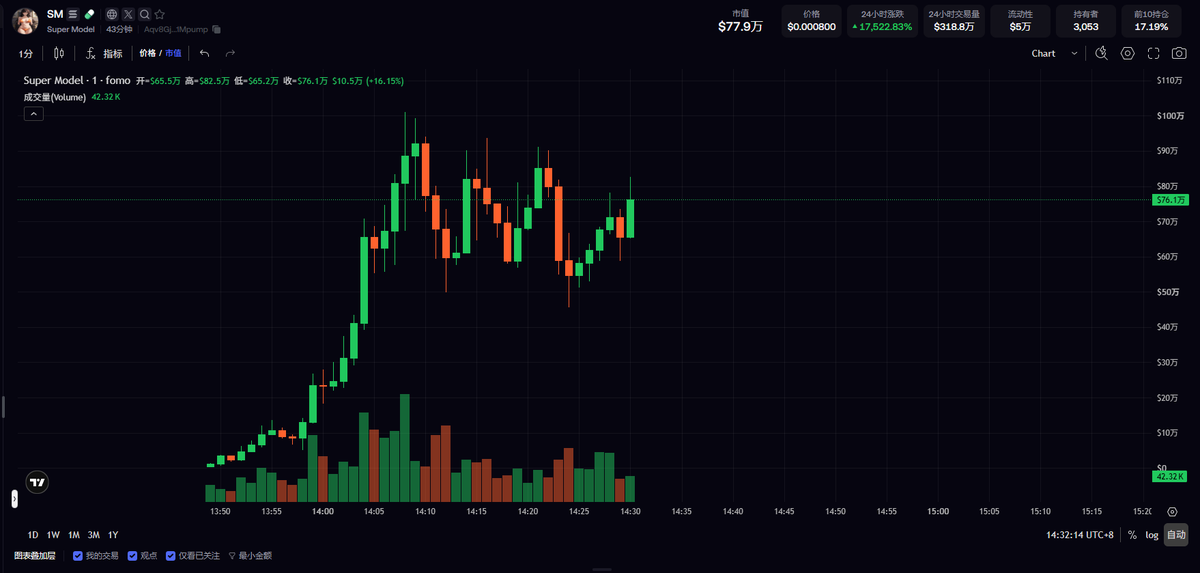This screenshot has height=573, width=1200.
Task: Click the SM token avatar image
Action: [27, 20]
